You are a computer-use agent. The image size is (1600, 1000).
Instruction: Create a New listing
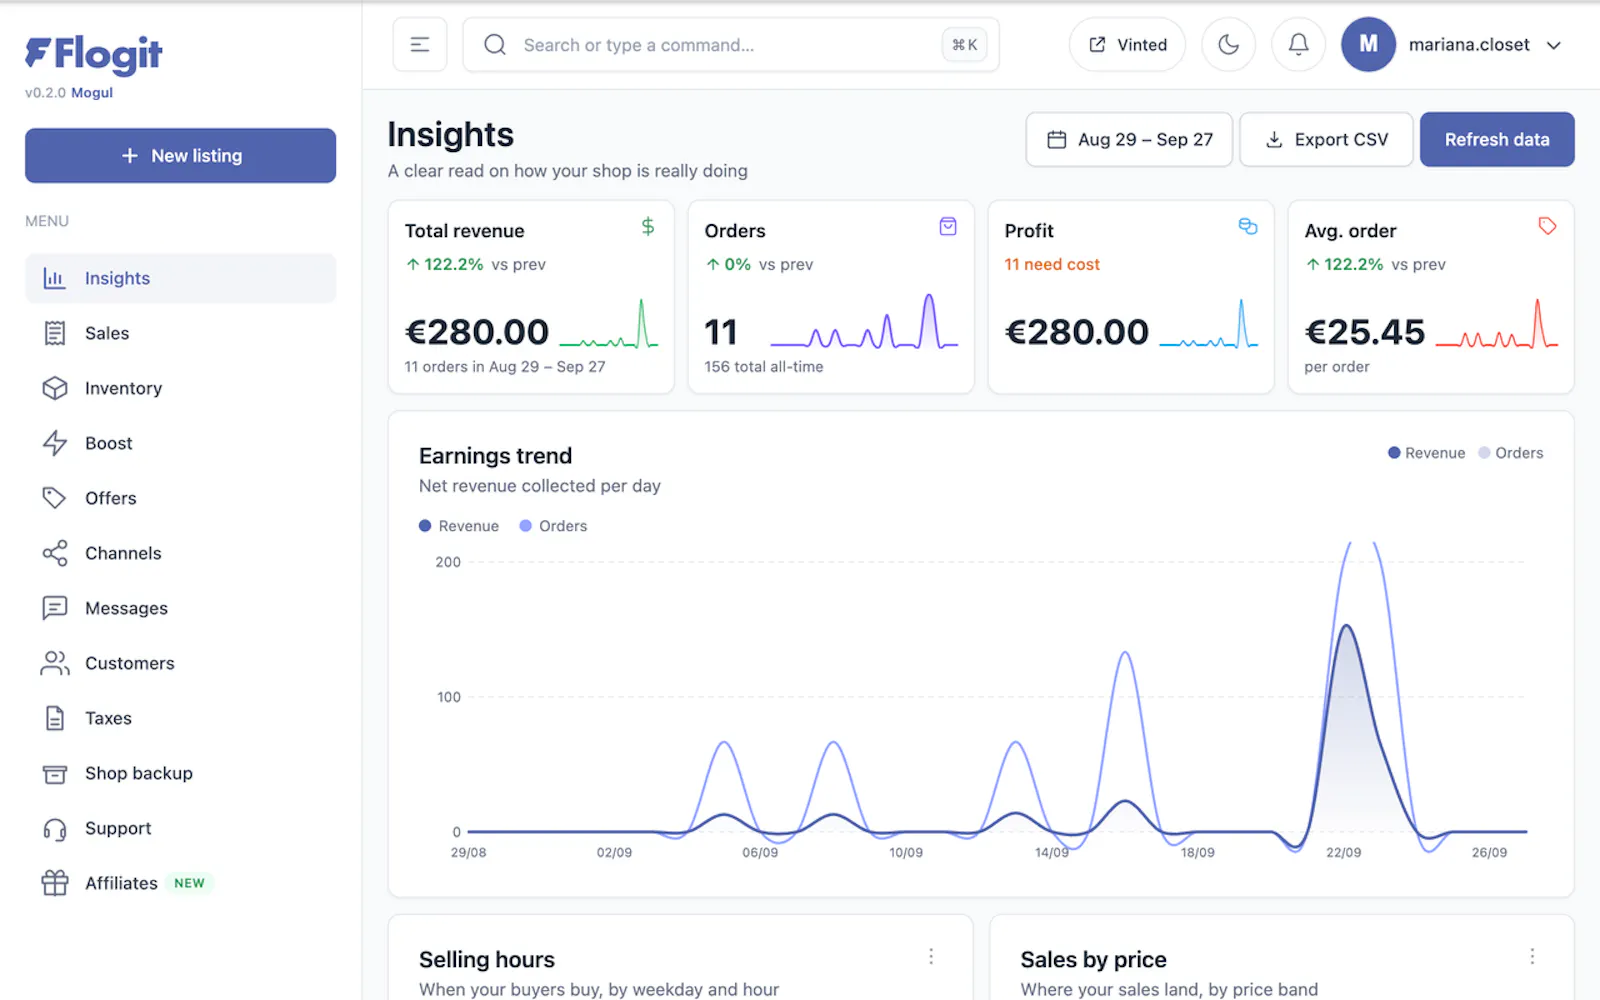pyautogui.click(x=180, y=156)
